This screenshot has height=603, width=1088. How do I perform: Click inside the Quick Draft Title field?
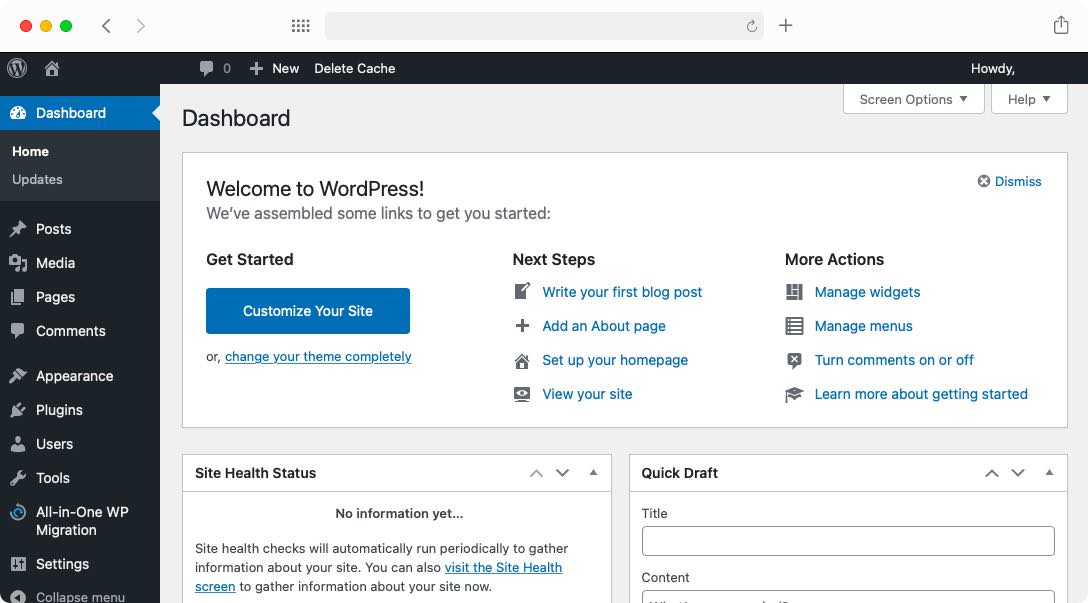click(x=848, y=541)
